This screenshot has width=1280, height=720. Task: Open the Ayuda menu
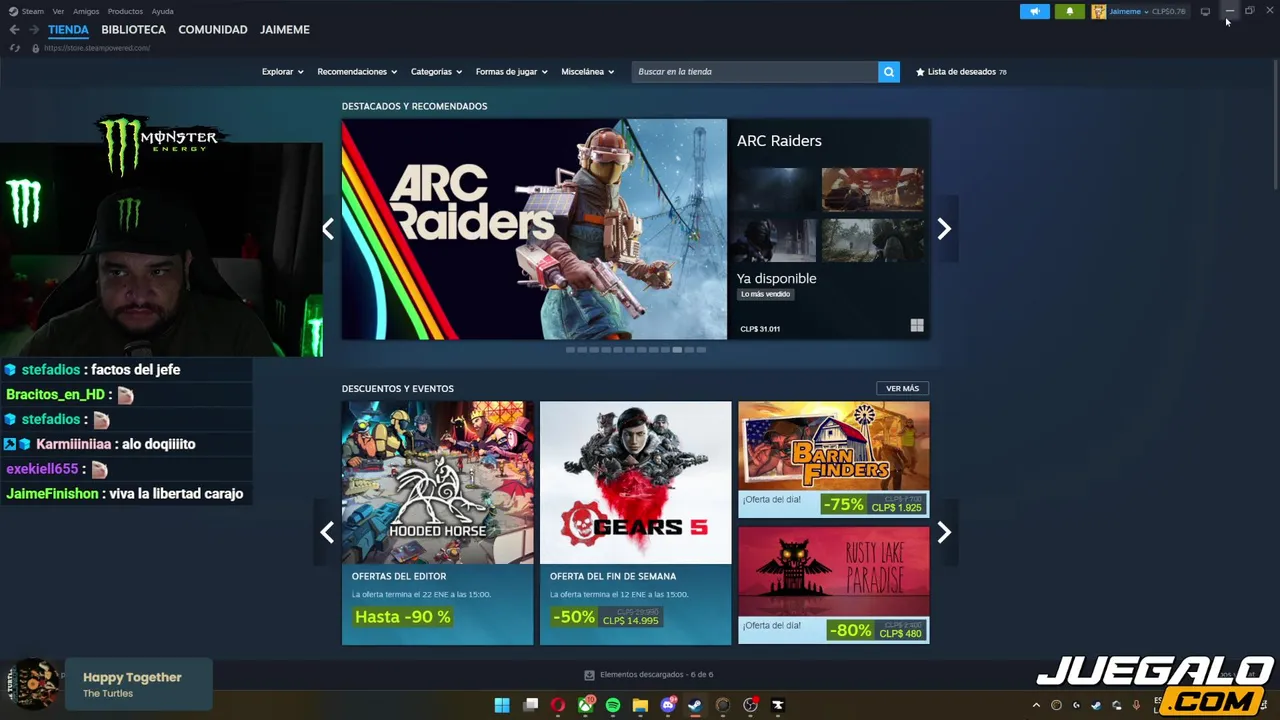[x=162, y=12]
